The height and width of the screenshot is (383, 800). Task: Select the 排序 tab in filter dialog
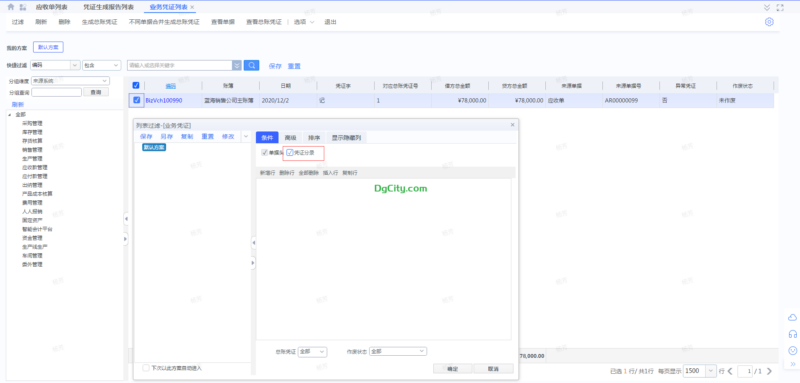pos(314,138)
